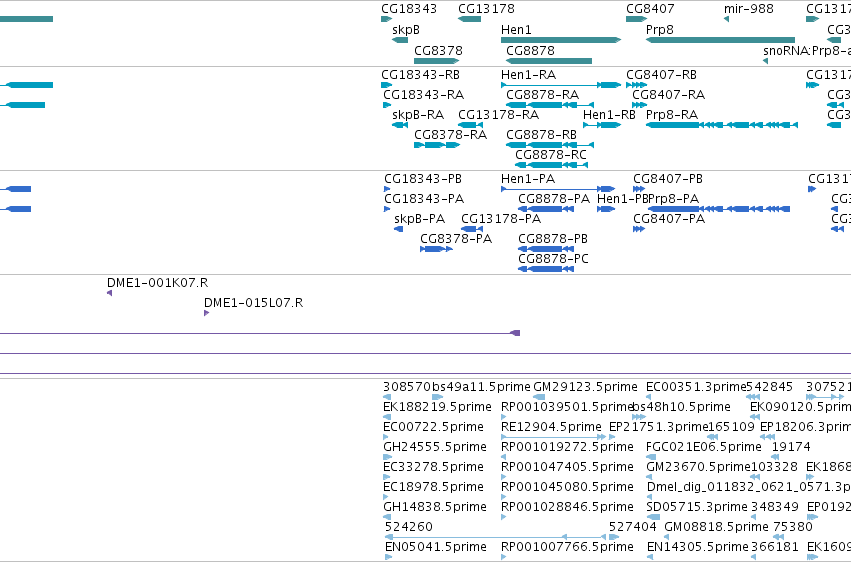This screenshot has width=851, height=562.
Task: Select the EC18978.5prime label
Action: click(434, 487)
